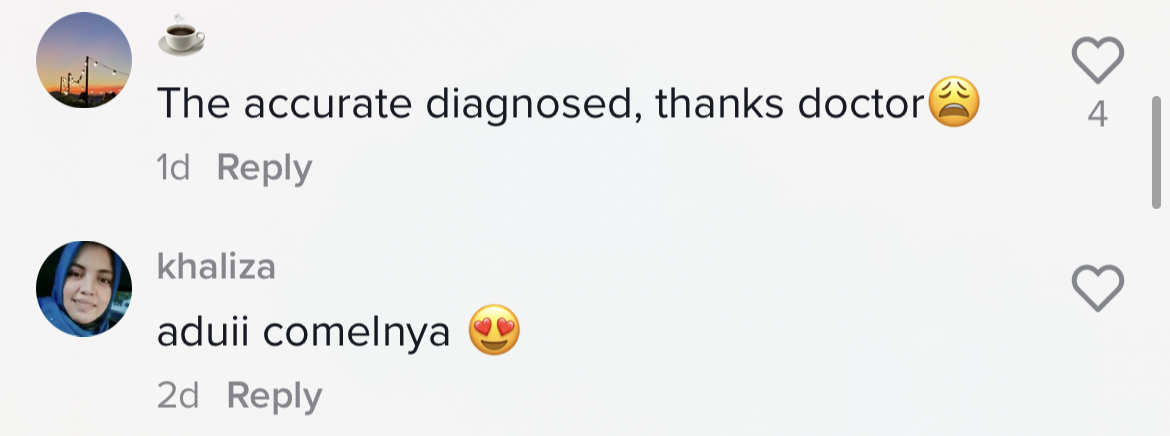Click the heart-eyes emoji in khaliza's comment
This screenshot has width=1170, height=436.
coord(495,332)
